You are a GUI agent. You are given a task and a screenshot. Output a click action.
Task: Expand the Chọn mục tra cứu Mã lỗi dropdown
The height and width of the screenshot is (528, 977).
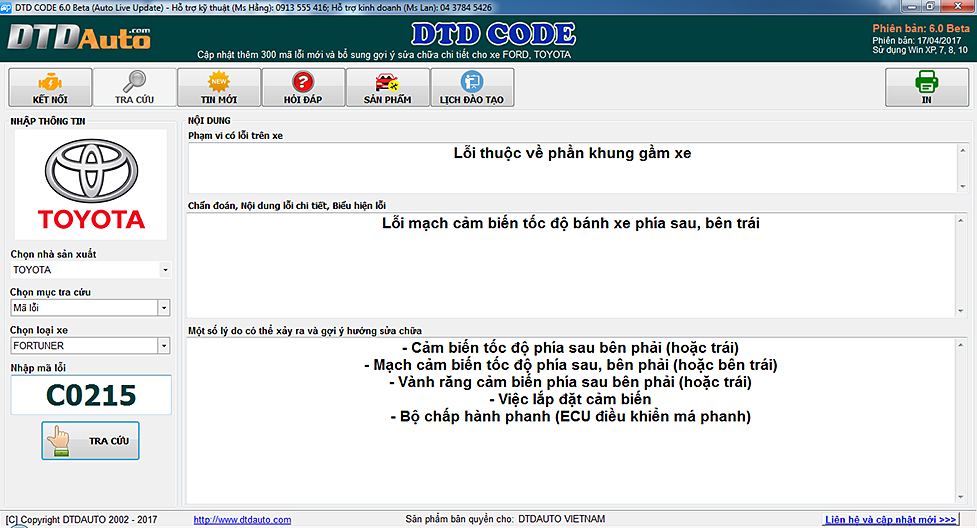click(x=164, y=308)
